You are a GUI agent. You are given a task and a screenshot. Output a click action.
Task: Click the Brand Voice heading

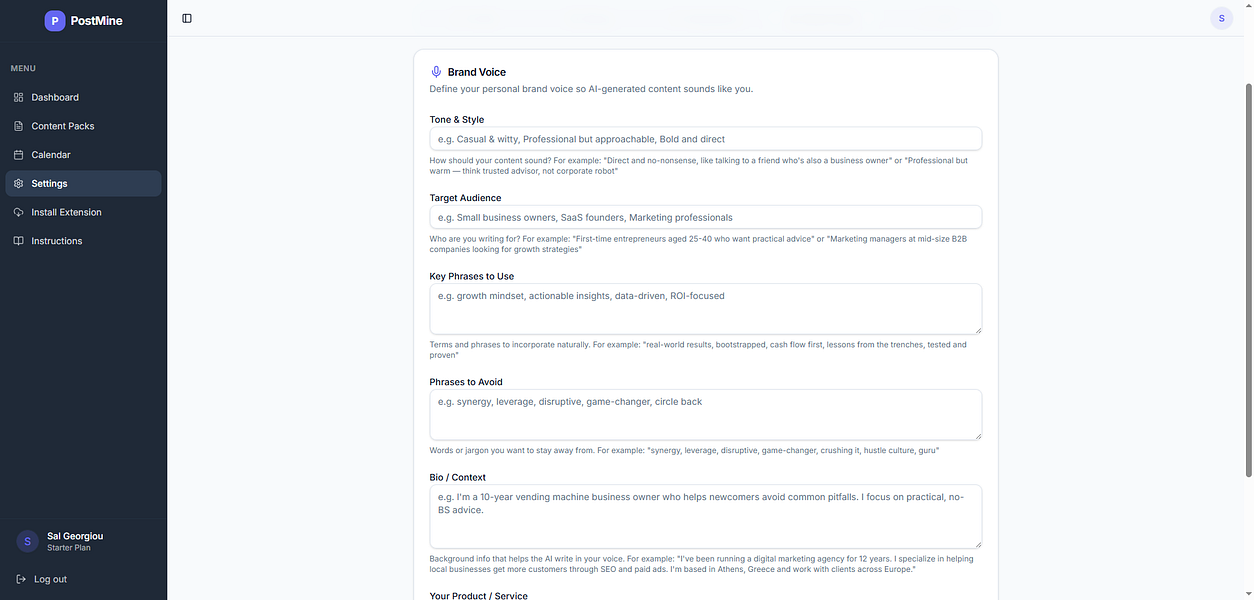477,72
